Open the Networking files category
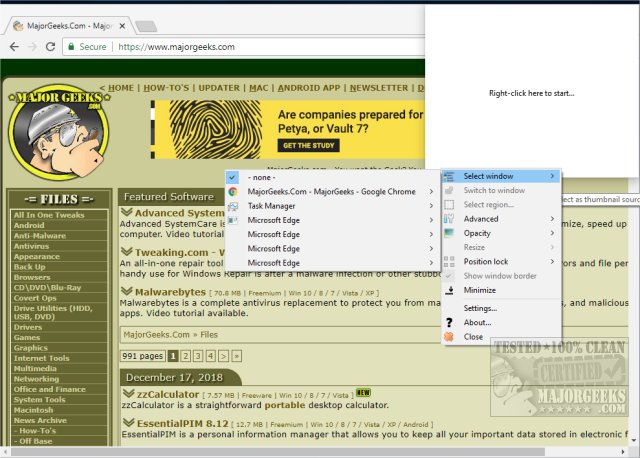 (36, 379)
